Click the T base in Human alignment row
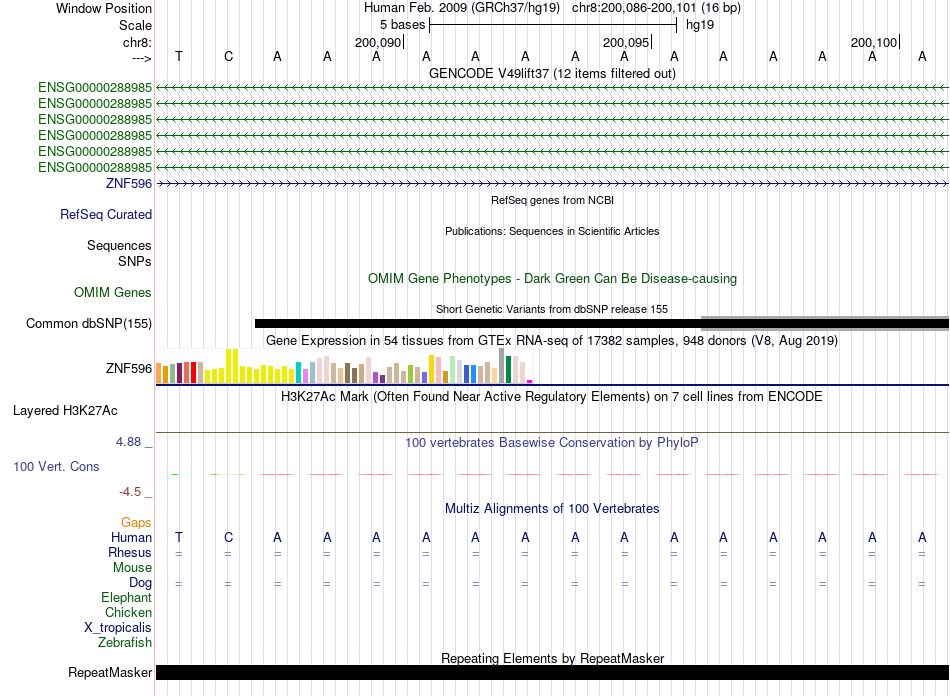950x696 pixels. (179, 537)
